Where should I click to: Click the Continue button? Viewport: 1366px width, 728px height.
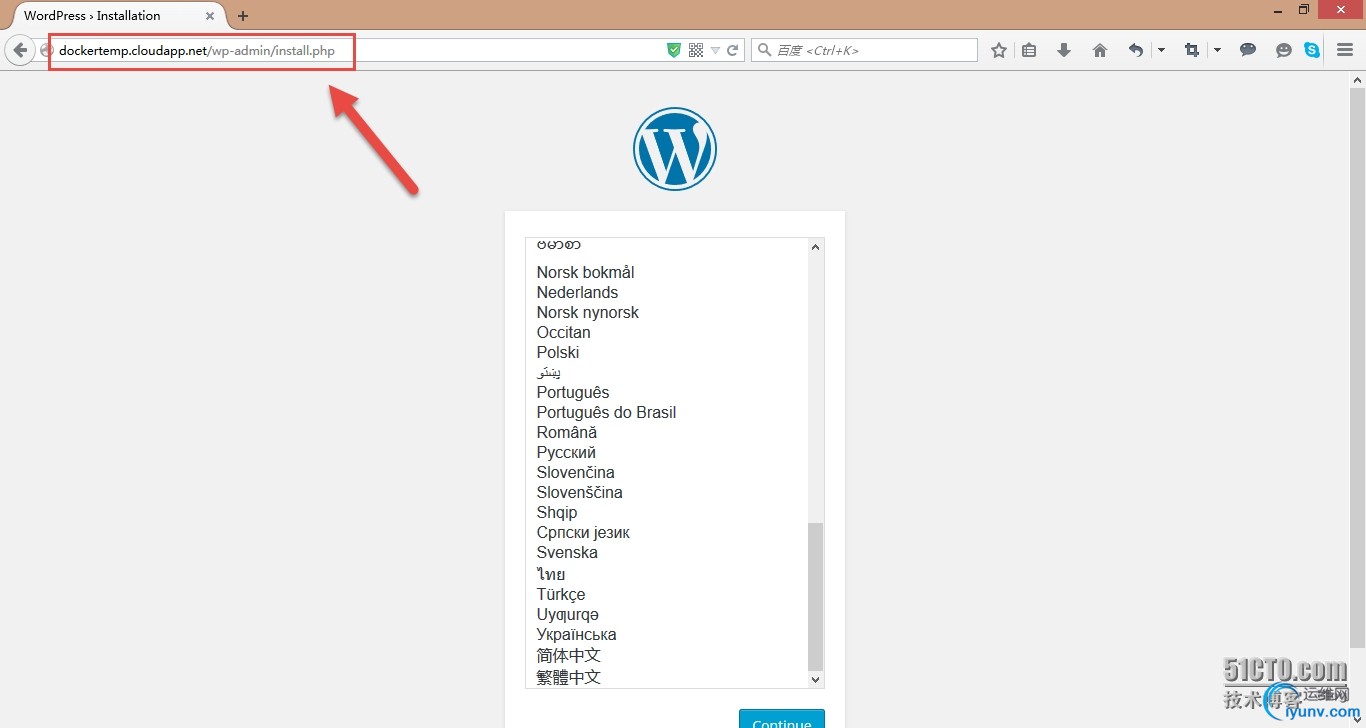click(782, 719)
